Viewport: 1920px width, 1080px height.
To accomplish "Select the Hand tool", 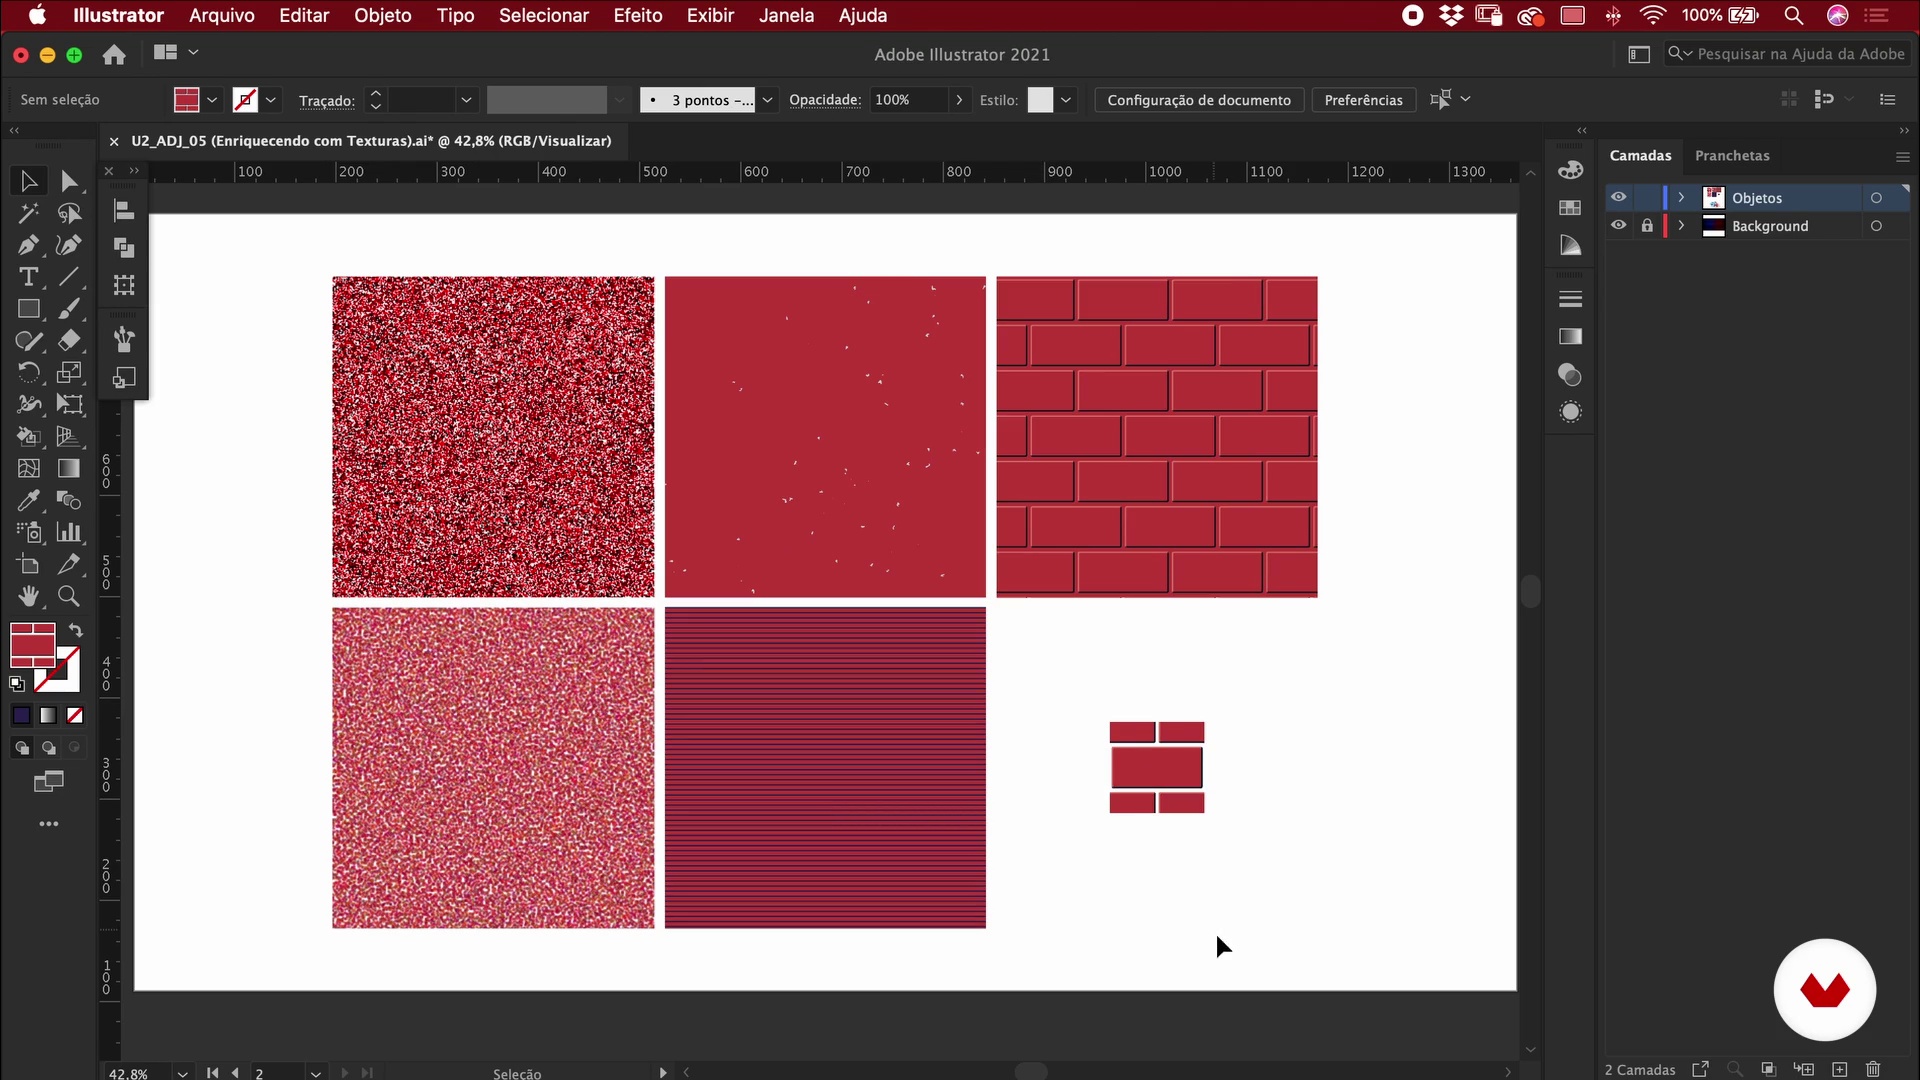I will 28,596.
